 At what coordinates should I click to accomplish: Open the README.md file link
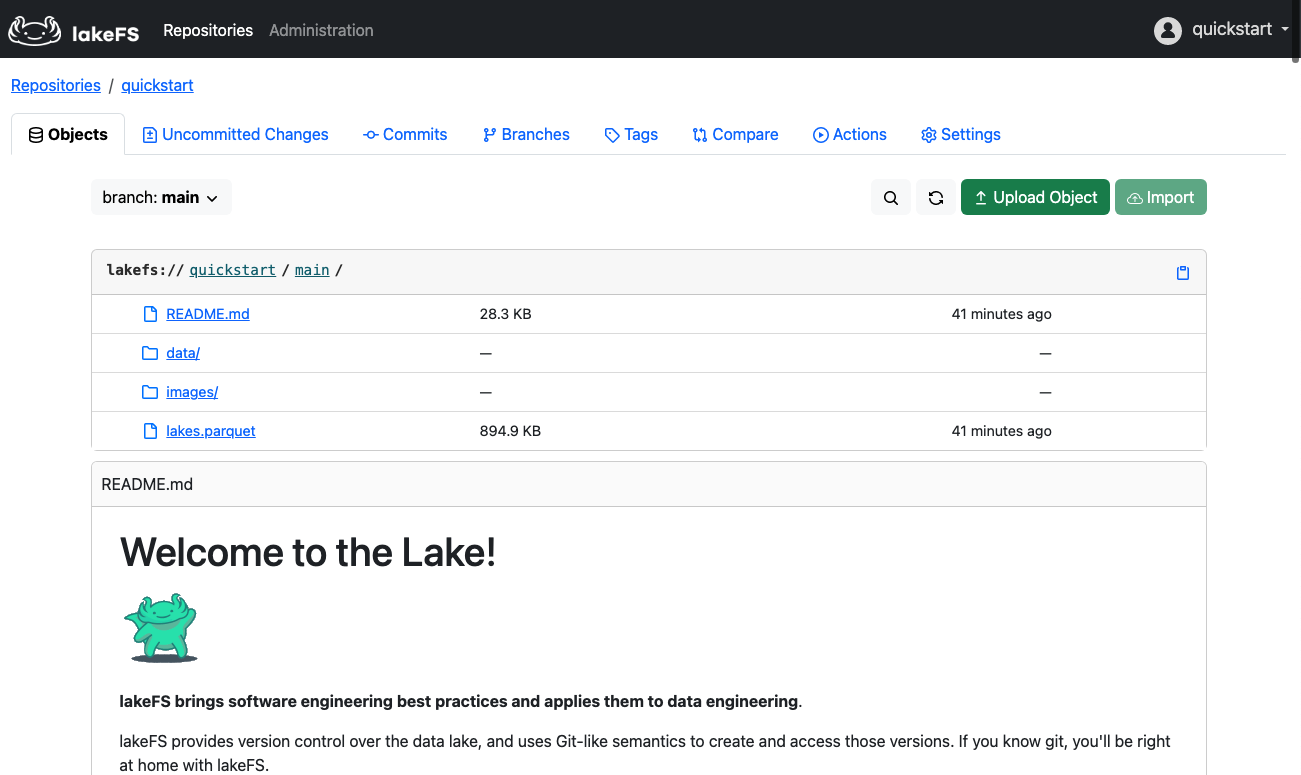pyautogui.click(x=207, y=313)
